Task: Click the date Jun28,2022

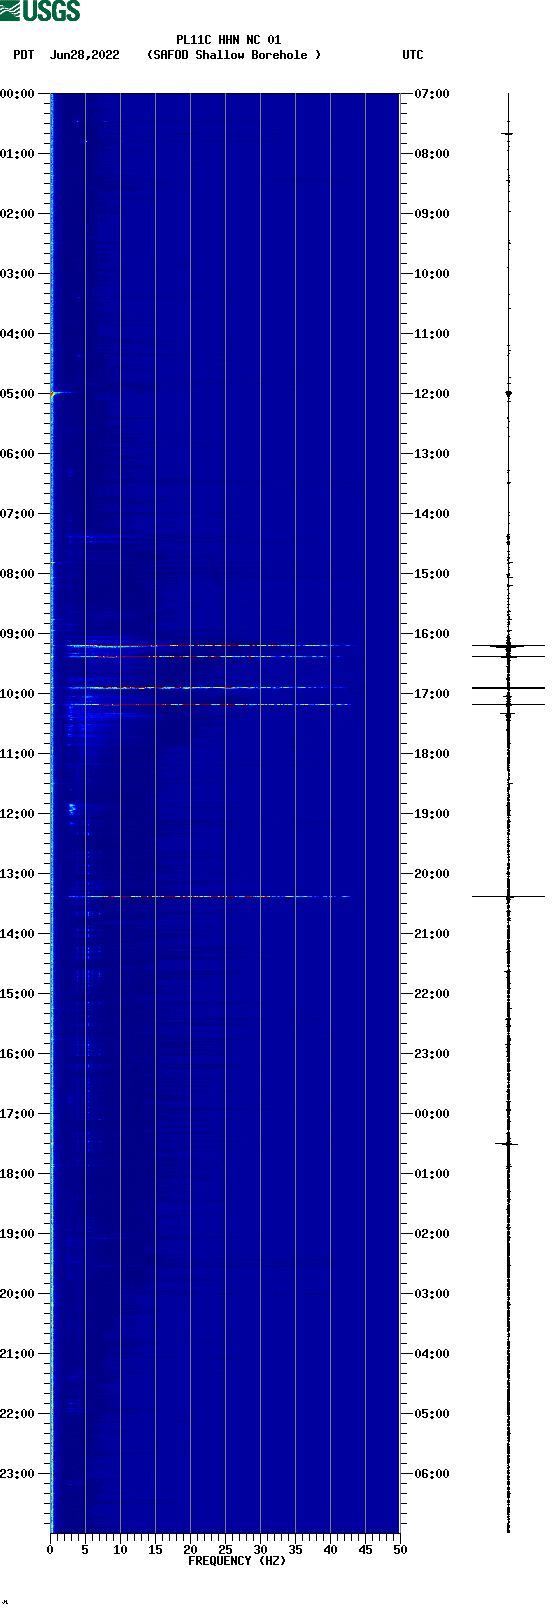Action: (x=85, y=55)
